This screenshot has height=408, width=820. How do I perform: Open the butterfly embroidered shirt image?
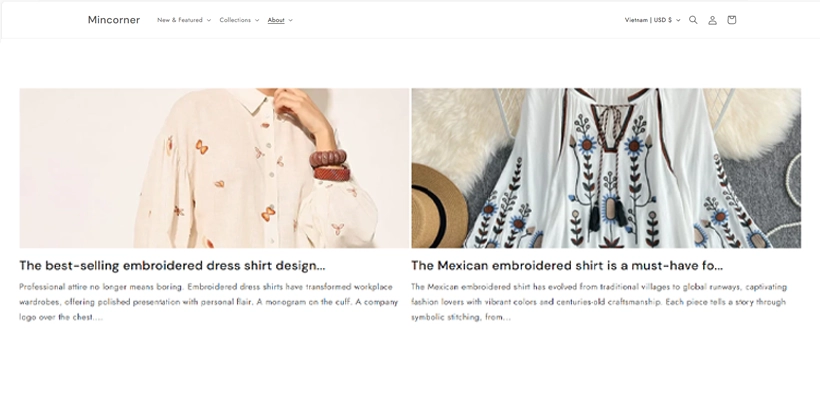214,167
